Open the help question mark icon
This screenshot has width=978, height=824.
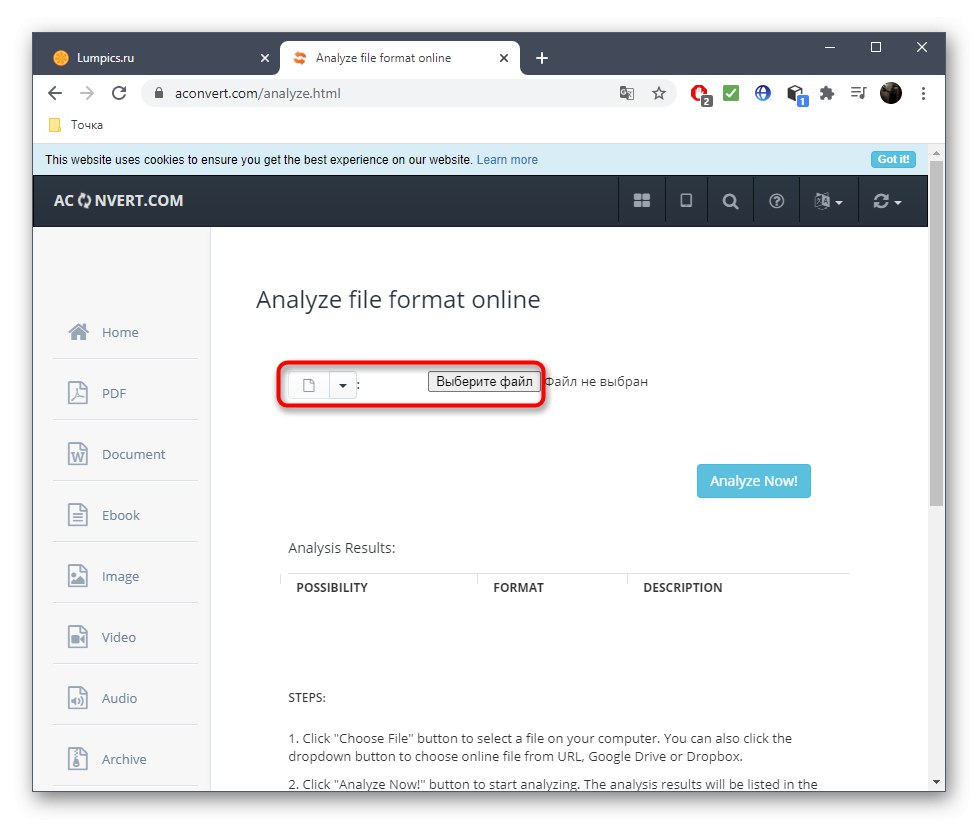click(x=777, y=201)
